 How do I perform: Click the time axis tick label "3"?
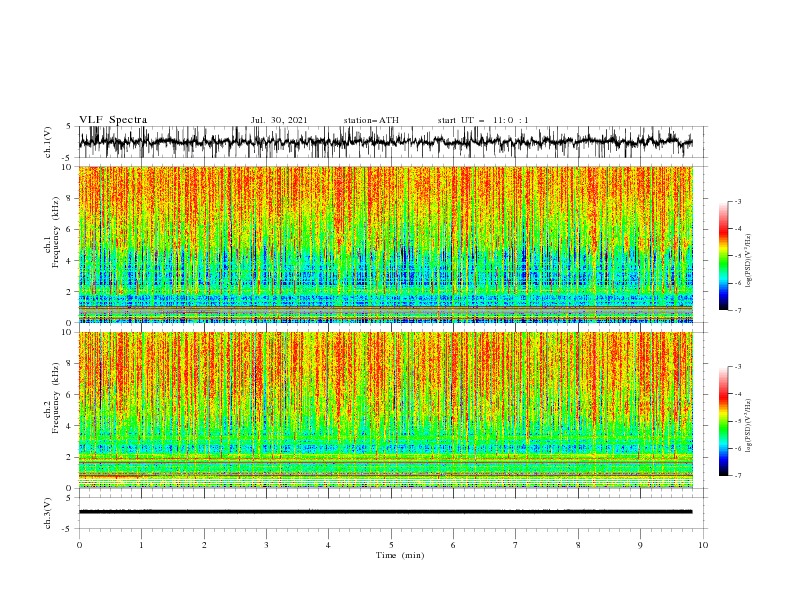coord(266,545)
